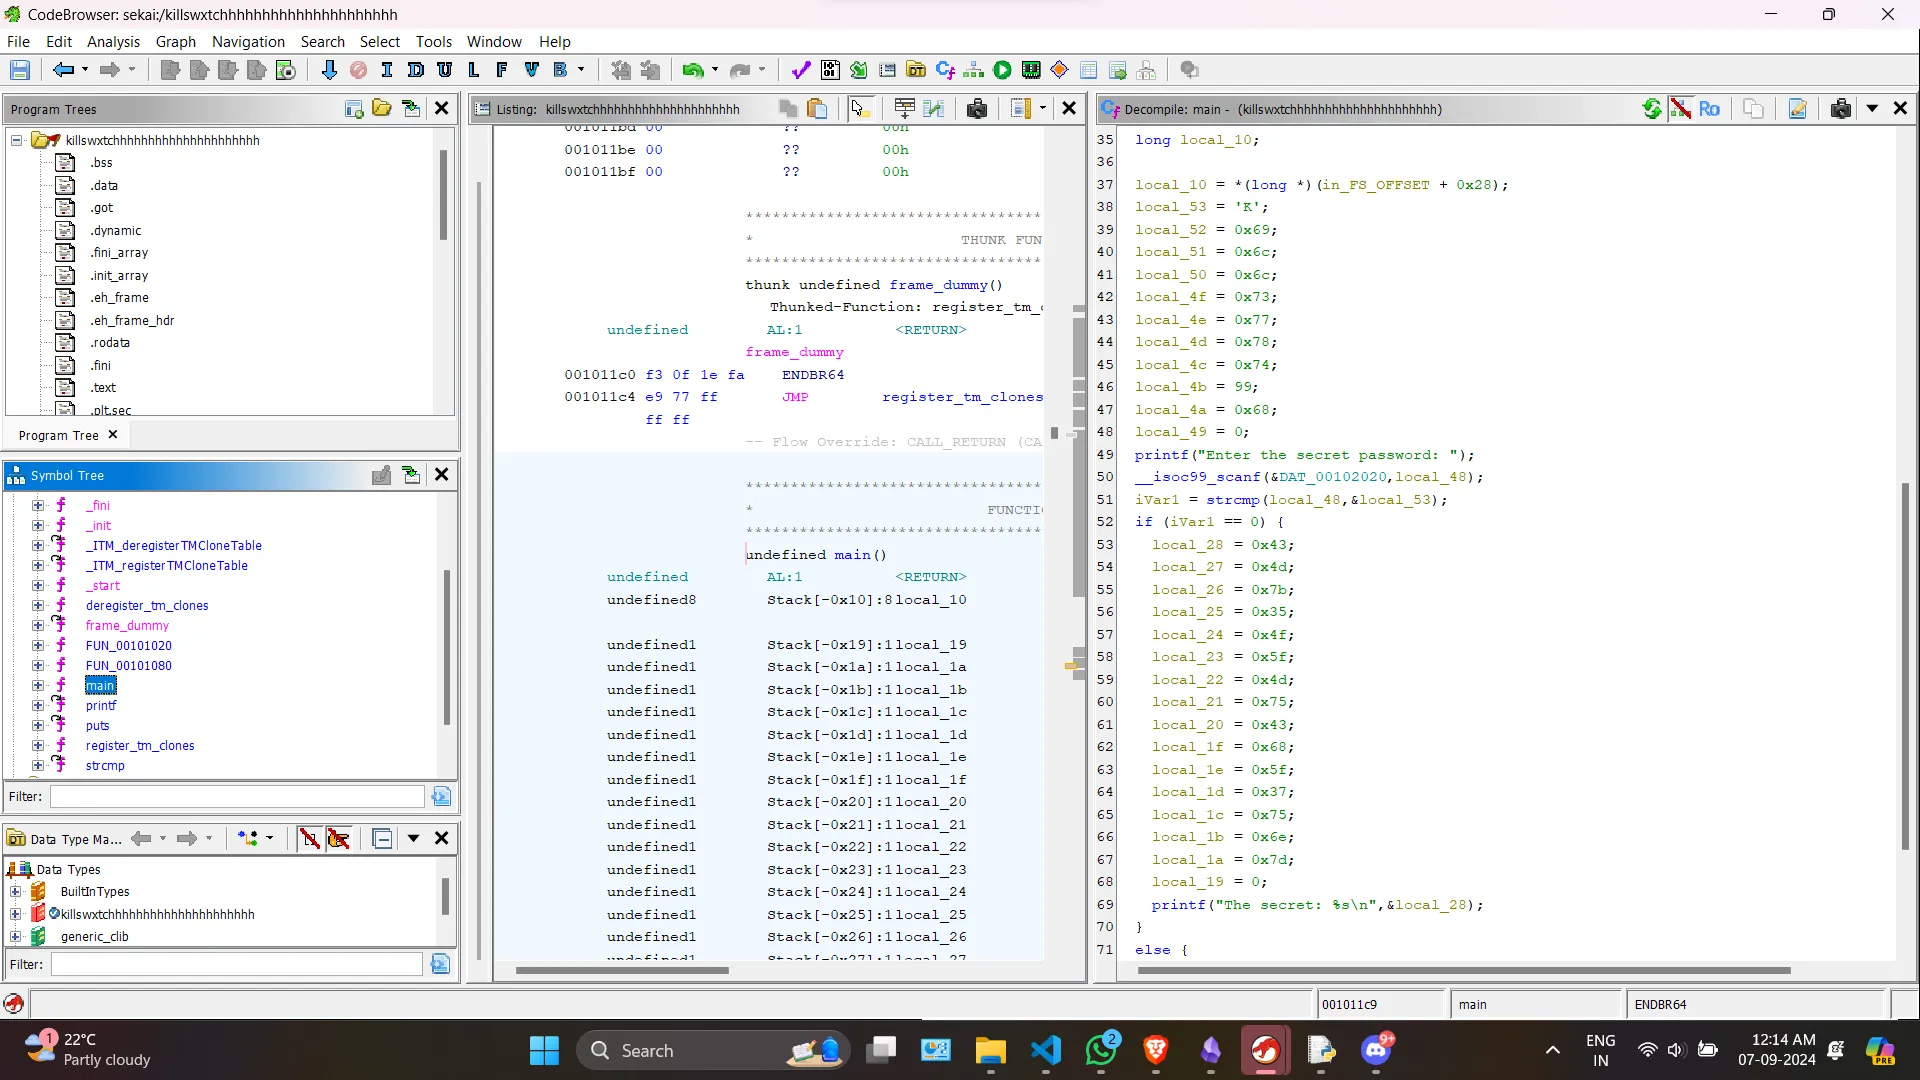
Task: Toggle the cursor mouse hover mode in Listing
Action: coord(858,109)
